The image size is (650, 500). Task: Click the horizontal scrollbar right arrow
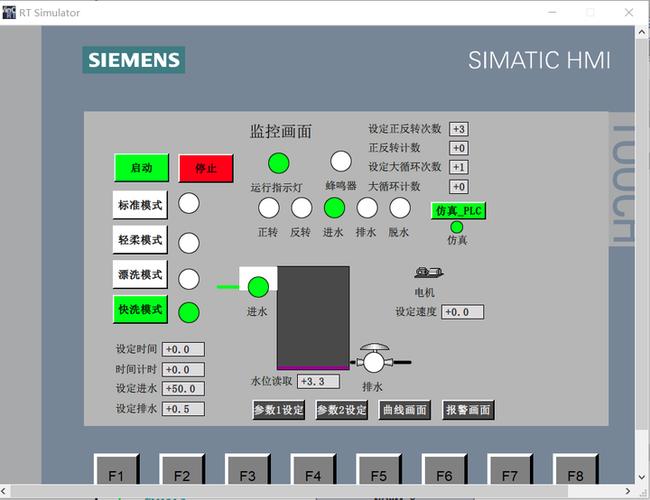click(628, 491)
